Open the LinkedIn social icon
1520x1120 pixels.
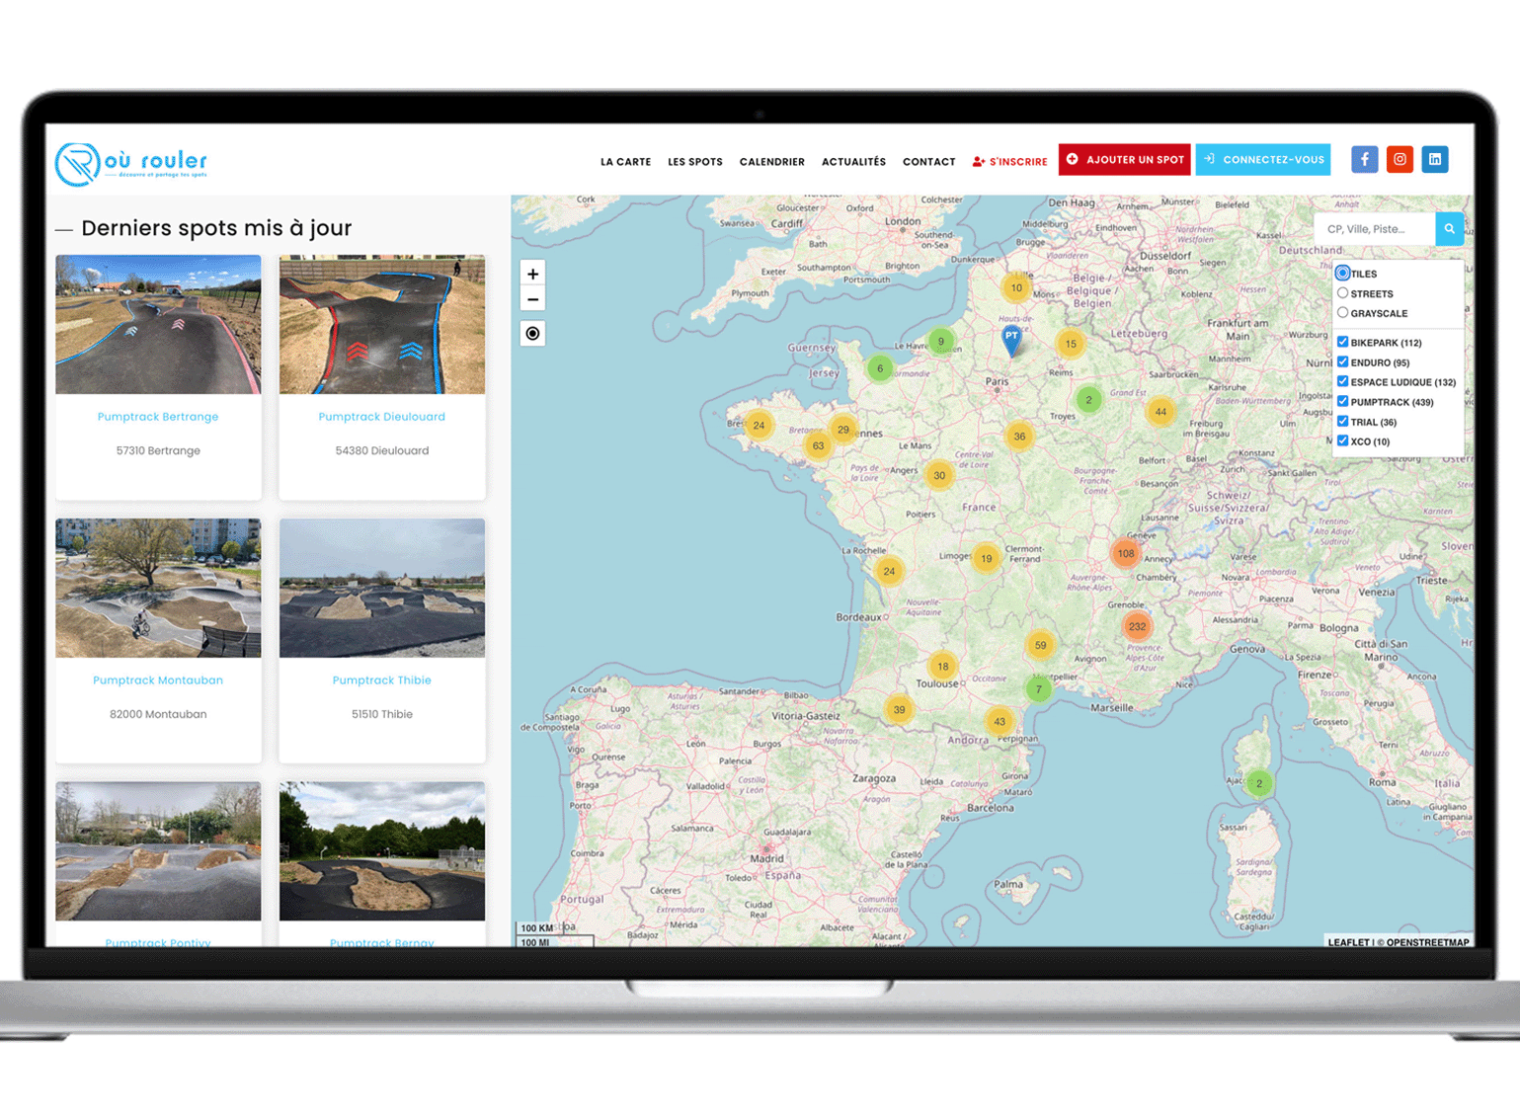click(x=1434, y=159)
